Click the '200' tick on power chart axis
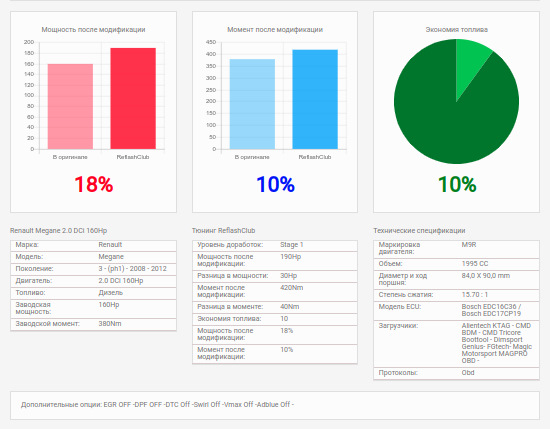550x429 pixels. 29,42
